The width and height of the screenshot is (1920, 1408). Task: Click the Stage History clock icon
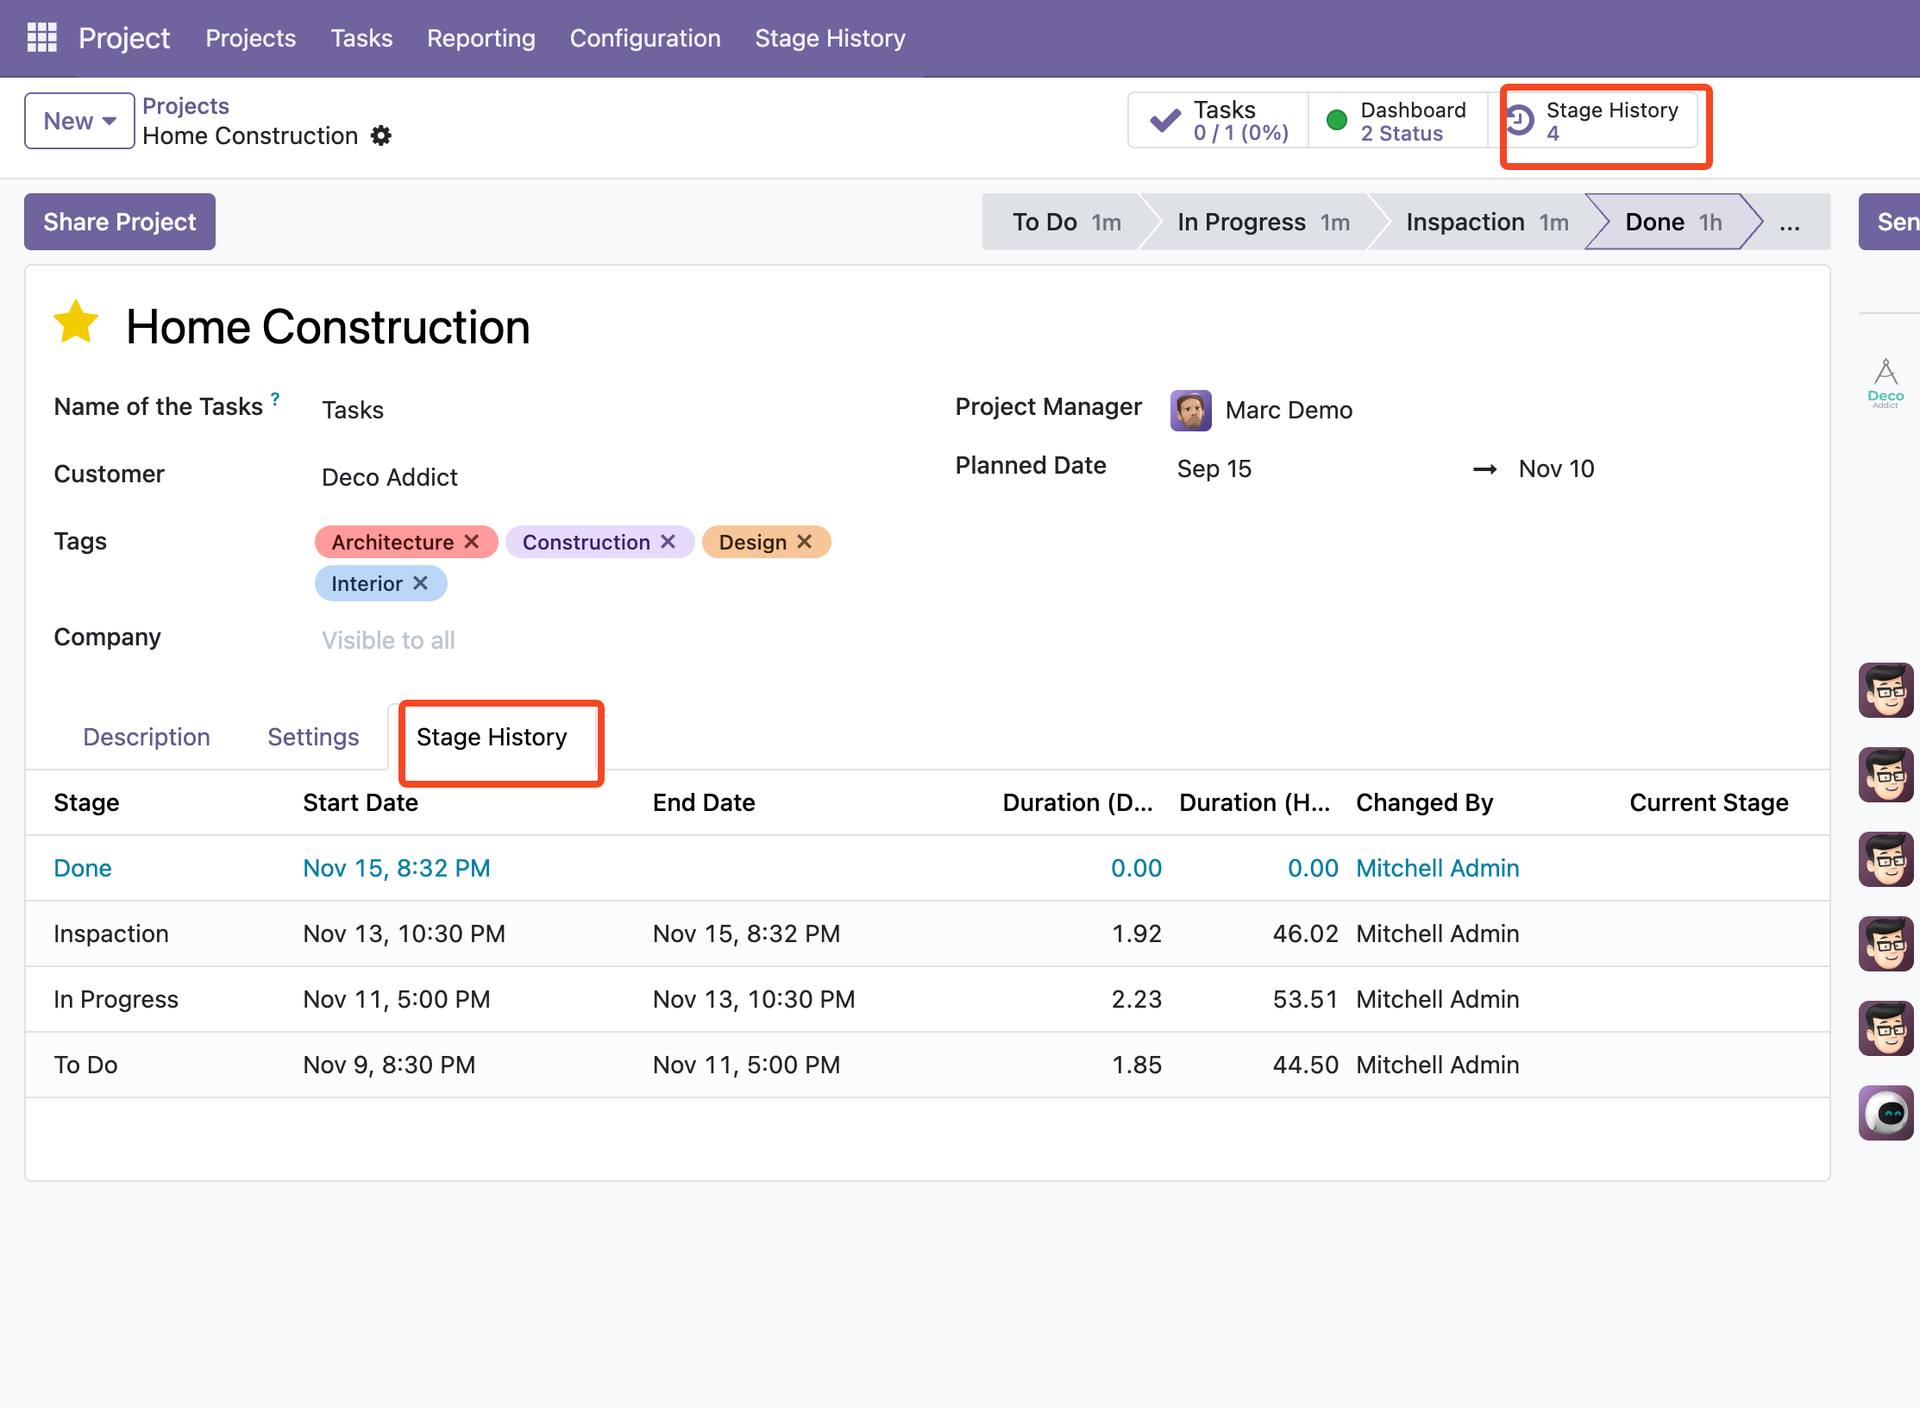[1520, 121]
